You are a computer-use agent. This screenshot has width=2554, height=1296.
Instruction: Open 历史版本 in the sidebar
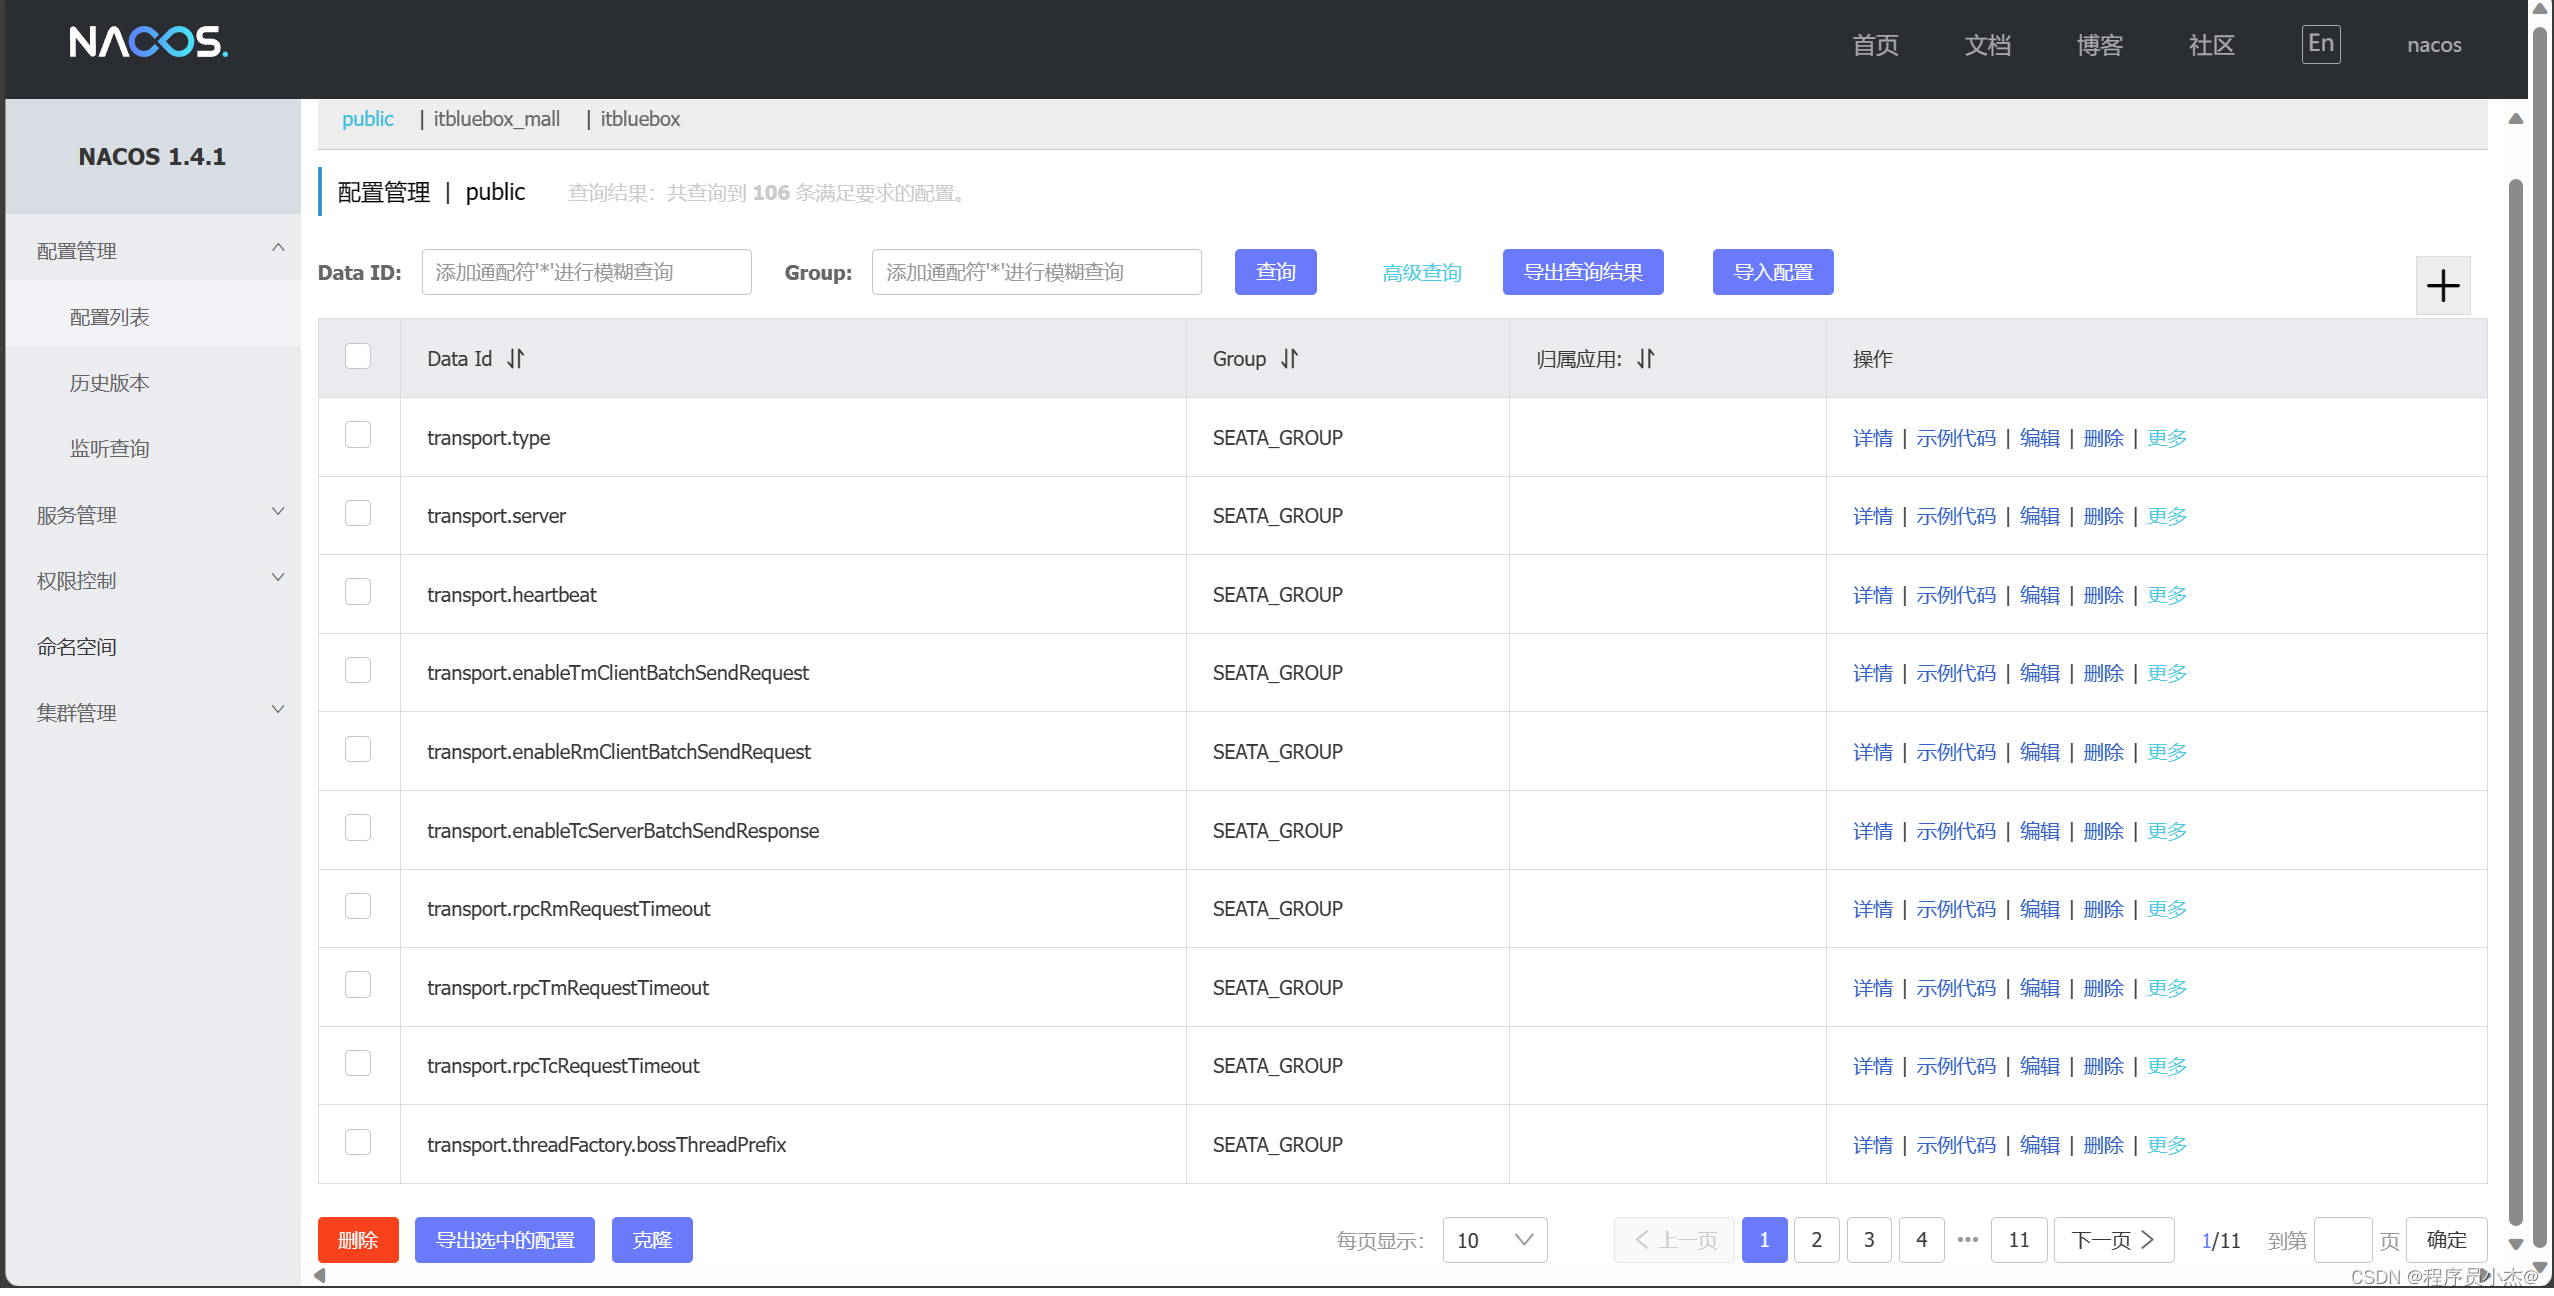coord(110,383)
